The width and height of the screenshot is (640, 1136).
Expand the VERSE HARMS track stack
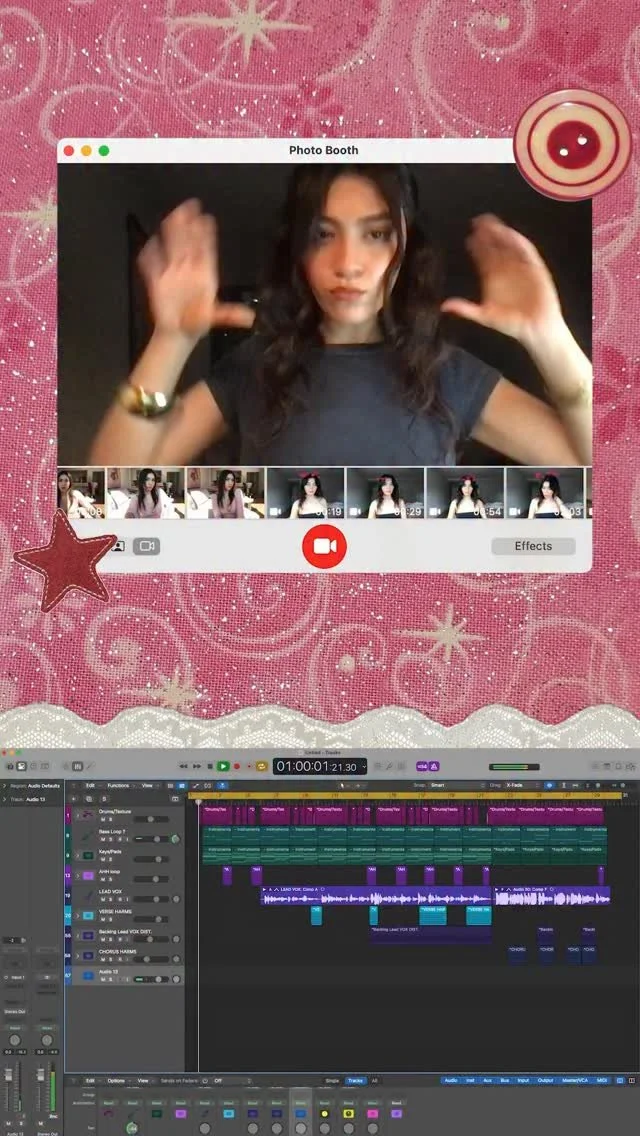tap(78, 916)
